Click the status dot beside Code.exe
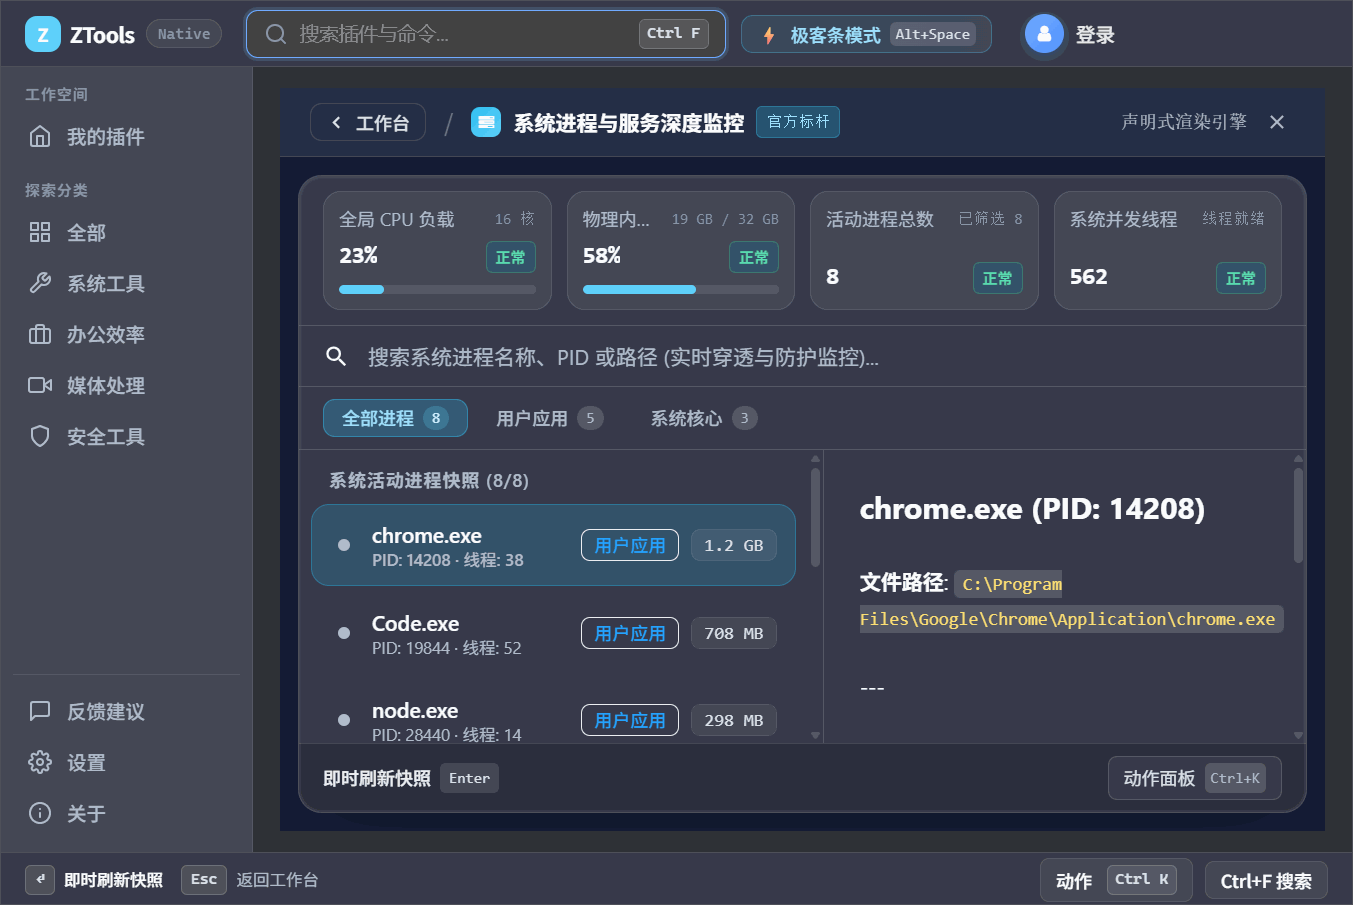Viewport: 1353px width, 905px height. click(x=344, y=633)
